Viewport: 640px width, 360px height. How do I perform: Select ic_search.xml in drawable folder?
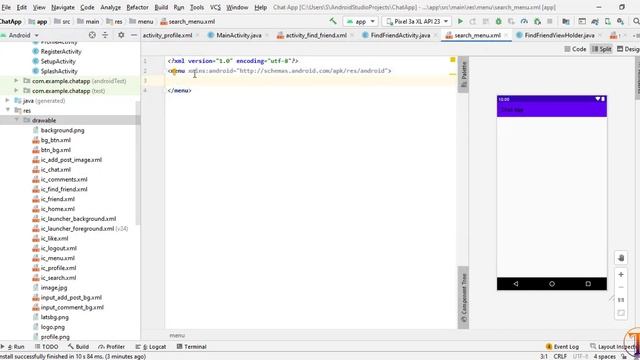(58, 278)
